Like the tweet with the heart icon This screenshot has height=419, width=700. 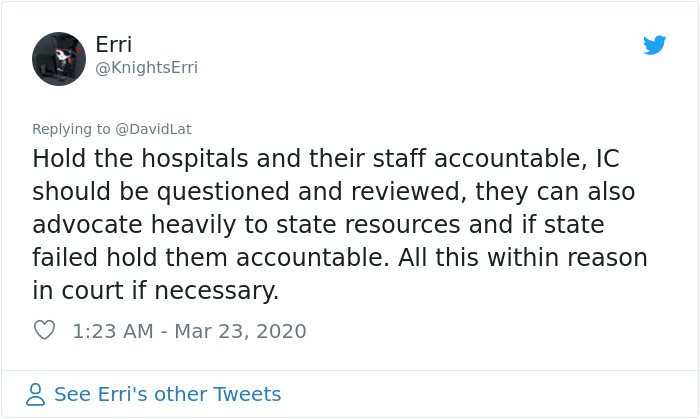point(44,330)
